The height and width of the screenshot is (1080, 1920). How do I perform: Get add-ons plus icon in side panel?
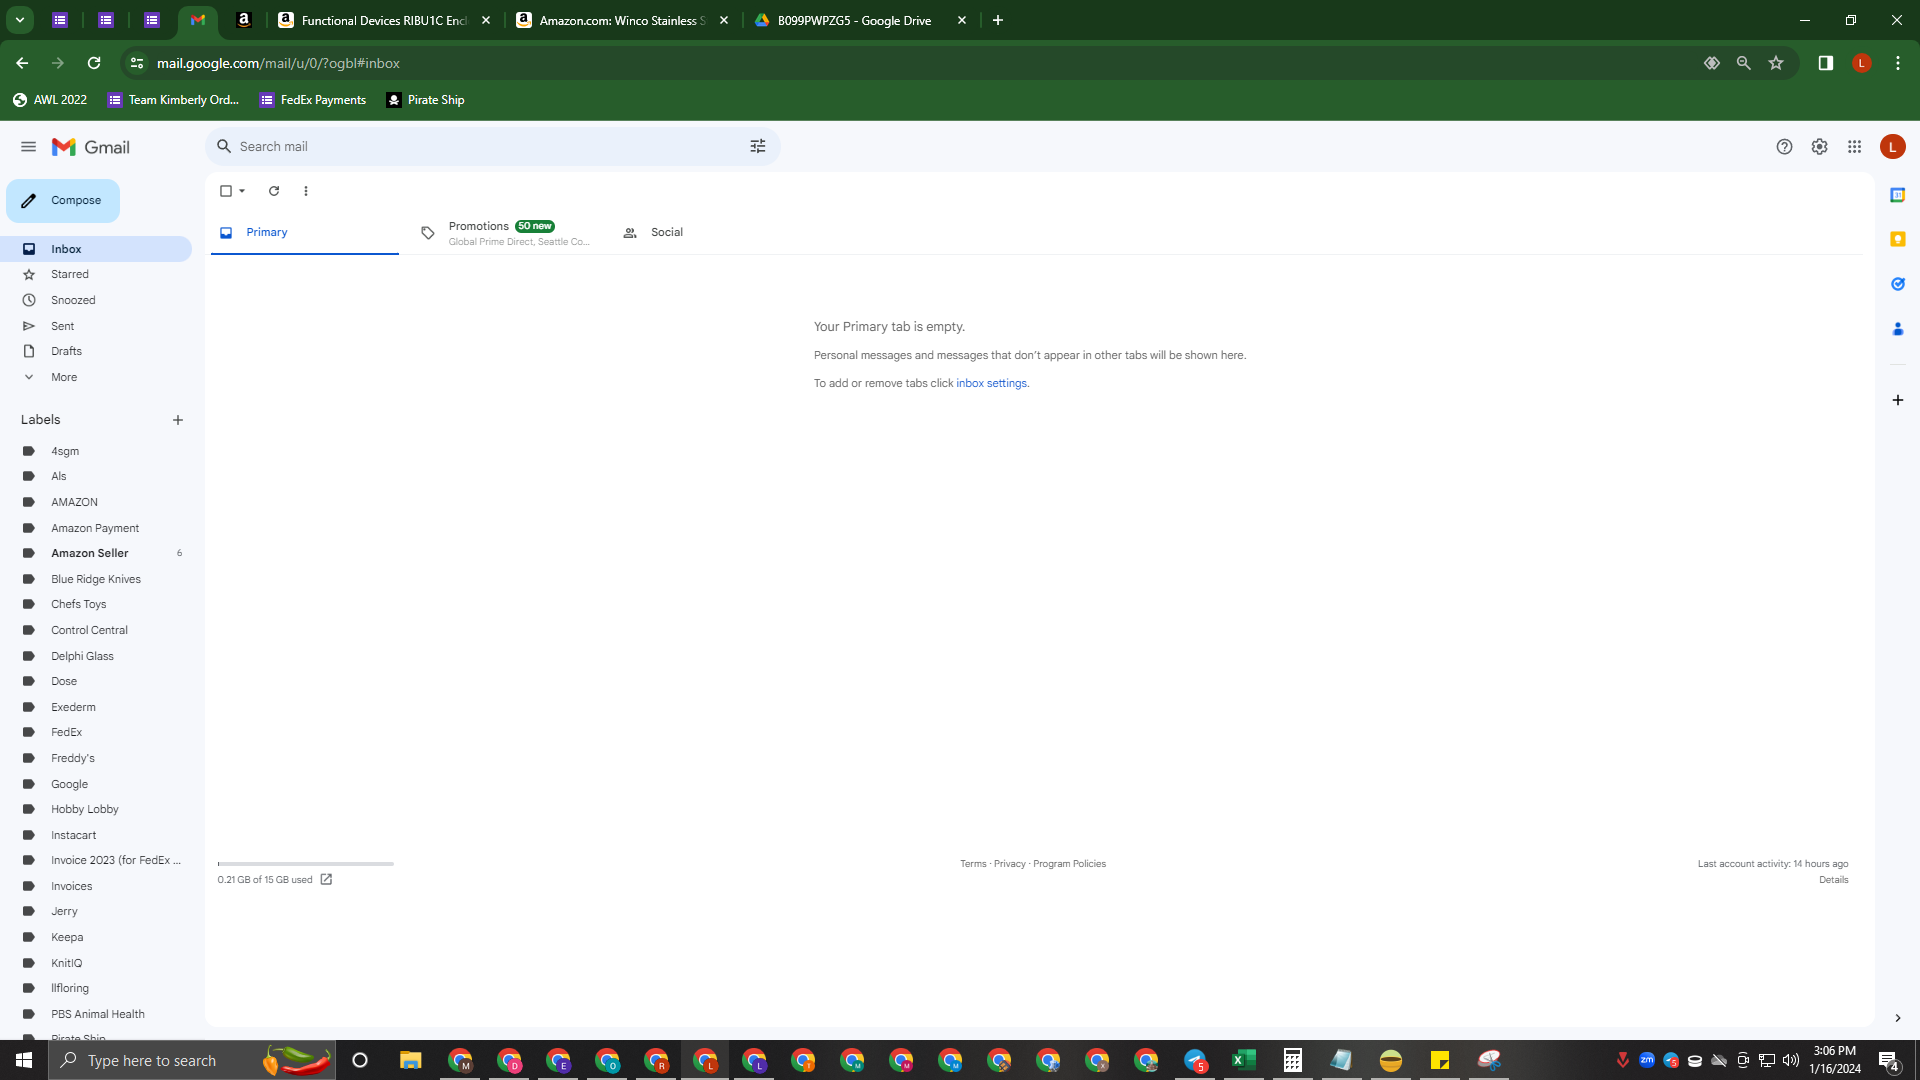[1897, 400]
